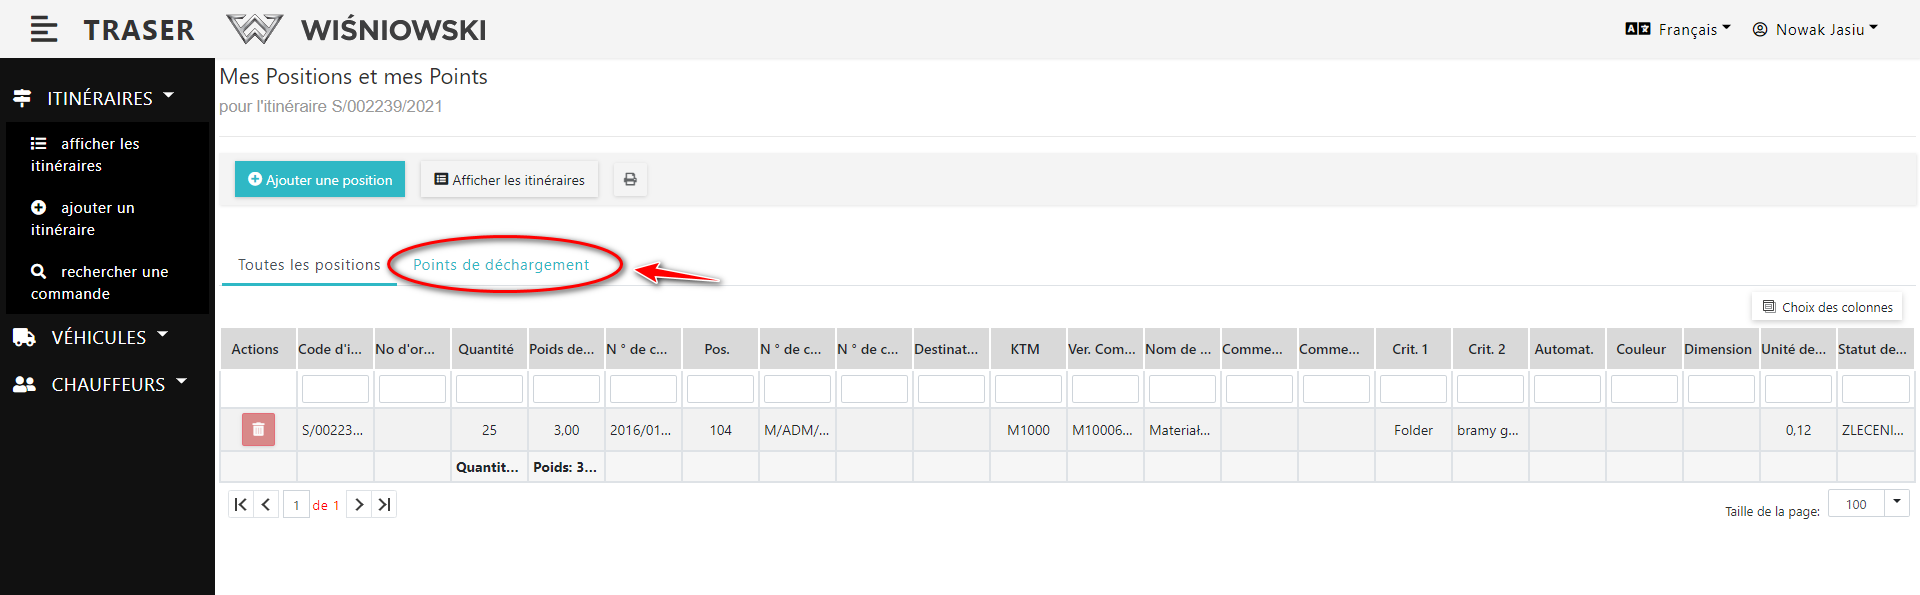The width and height of the screenshot is (1920, 595).
Task: Go to the first page of results
Action: (x=240, y=505)
